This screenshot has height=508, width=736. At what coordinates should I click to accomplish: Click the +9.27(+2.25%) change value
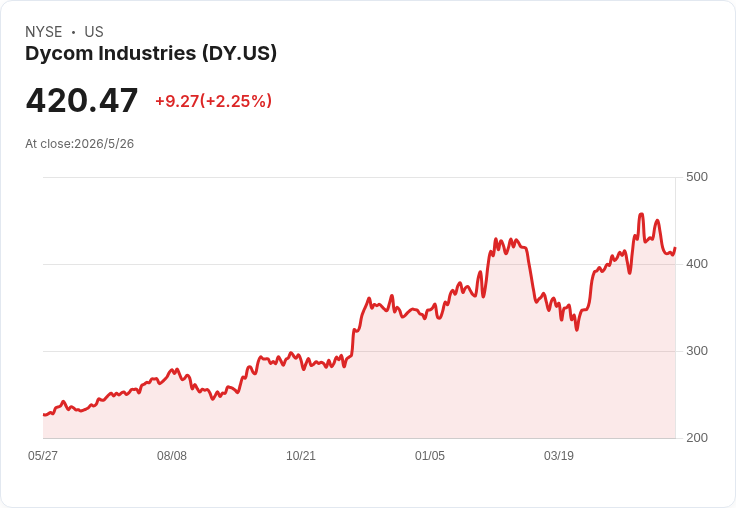(214, 101)
